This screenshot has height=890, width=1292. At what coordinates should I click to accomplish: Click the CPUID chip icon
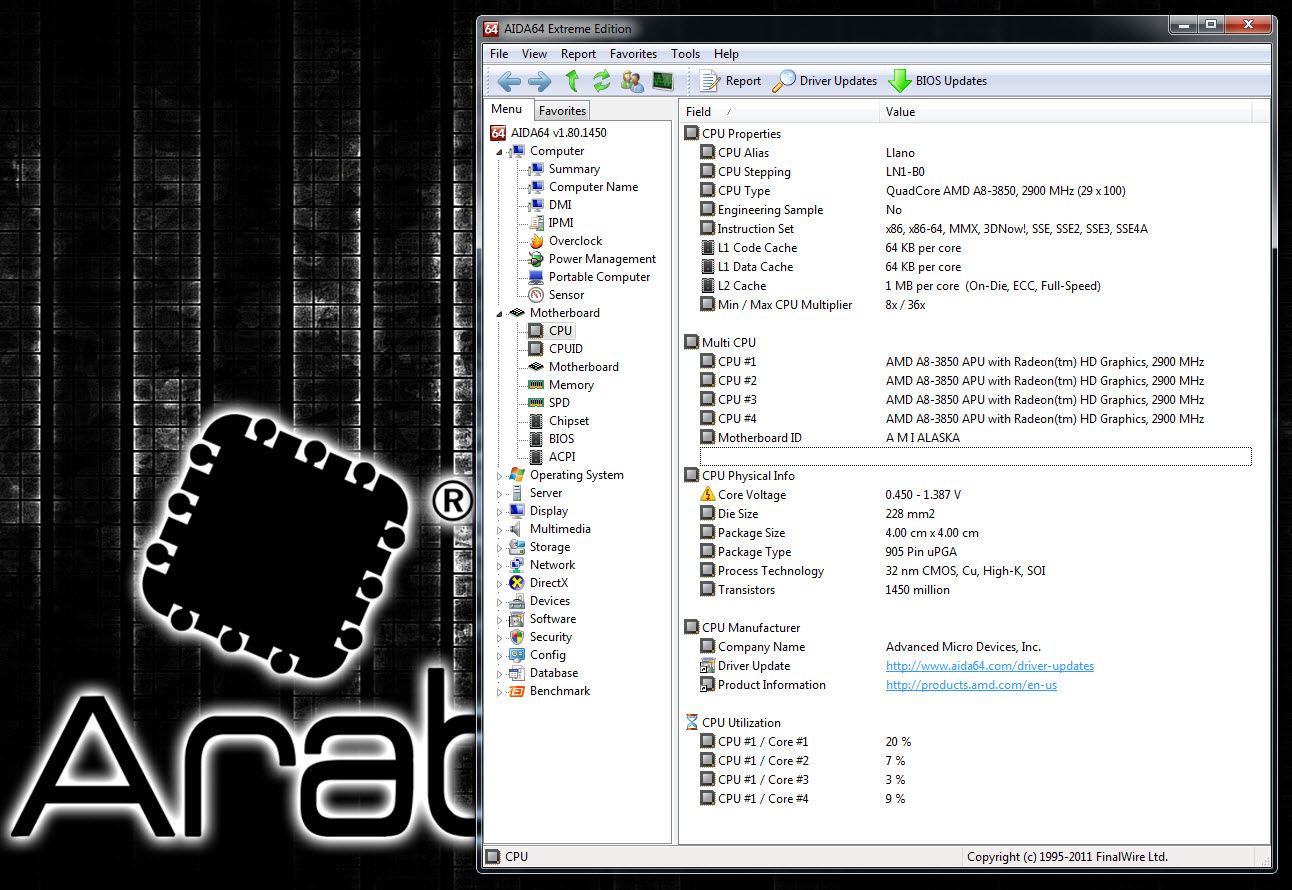536,349
